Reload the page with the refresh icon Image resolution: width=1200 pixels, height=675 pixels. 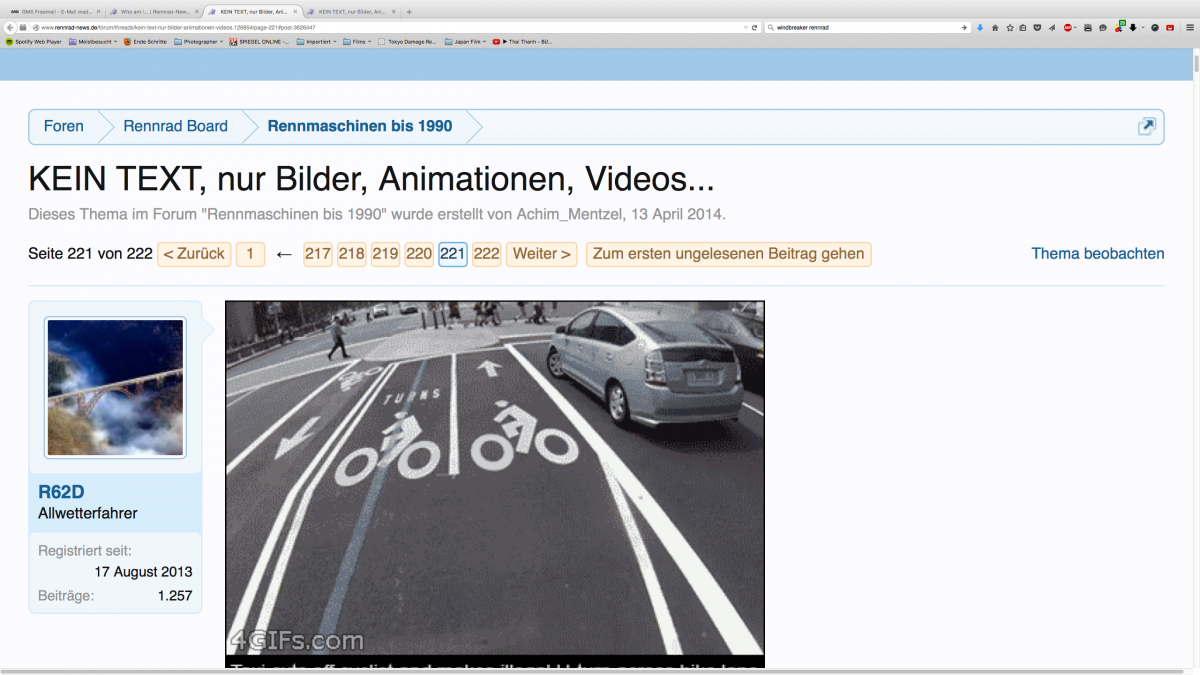click(x=754, y=27)
